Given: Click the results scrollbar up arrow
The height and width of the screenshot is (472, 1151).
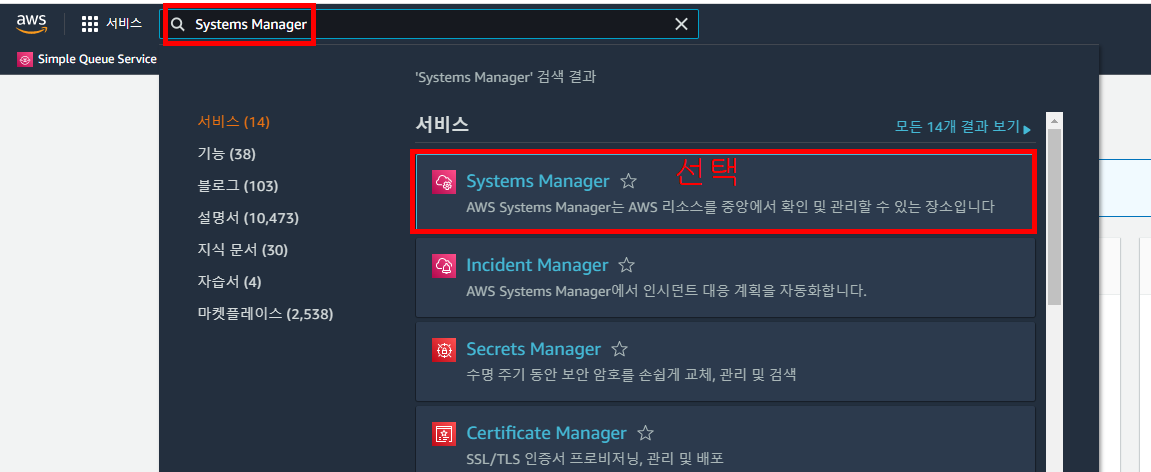Looking at the screenshot, I should (1055, 120).
